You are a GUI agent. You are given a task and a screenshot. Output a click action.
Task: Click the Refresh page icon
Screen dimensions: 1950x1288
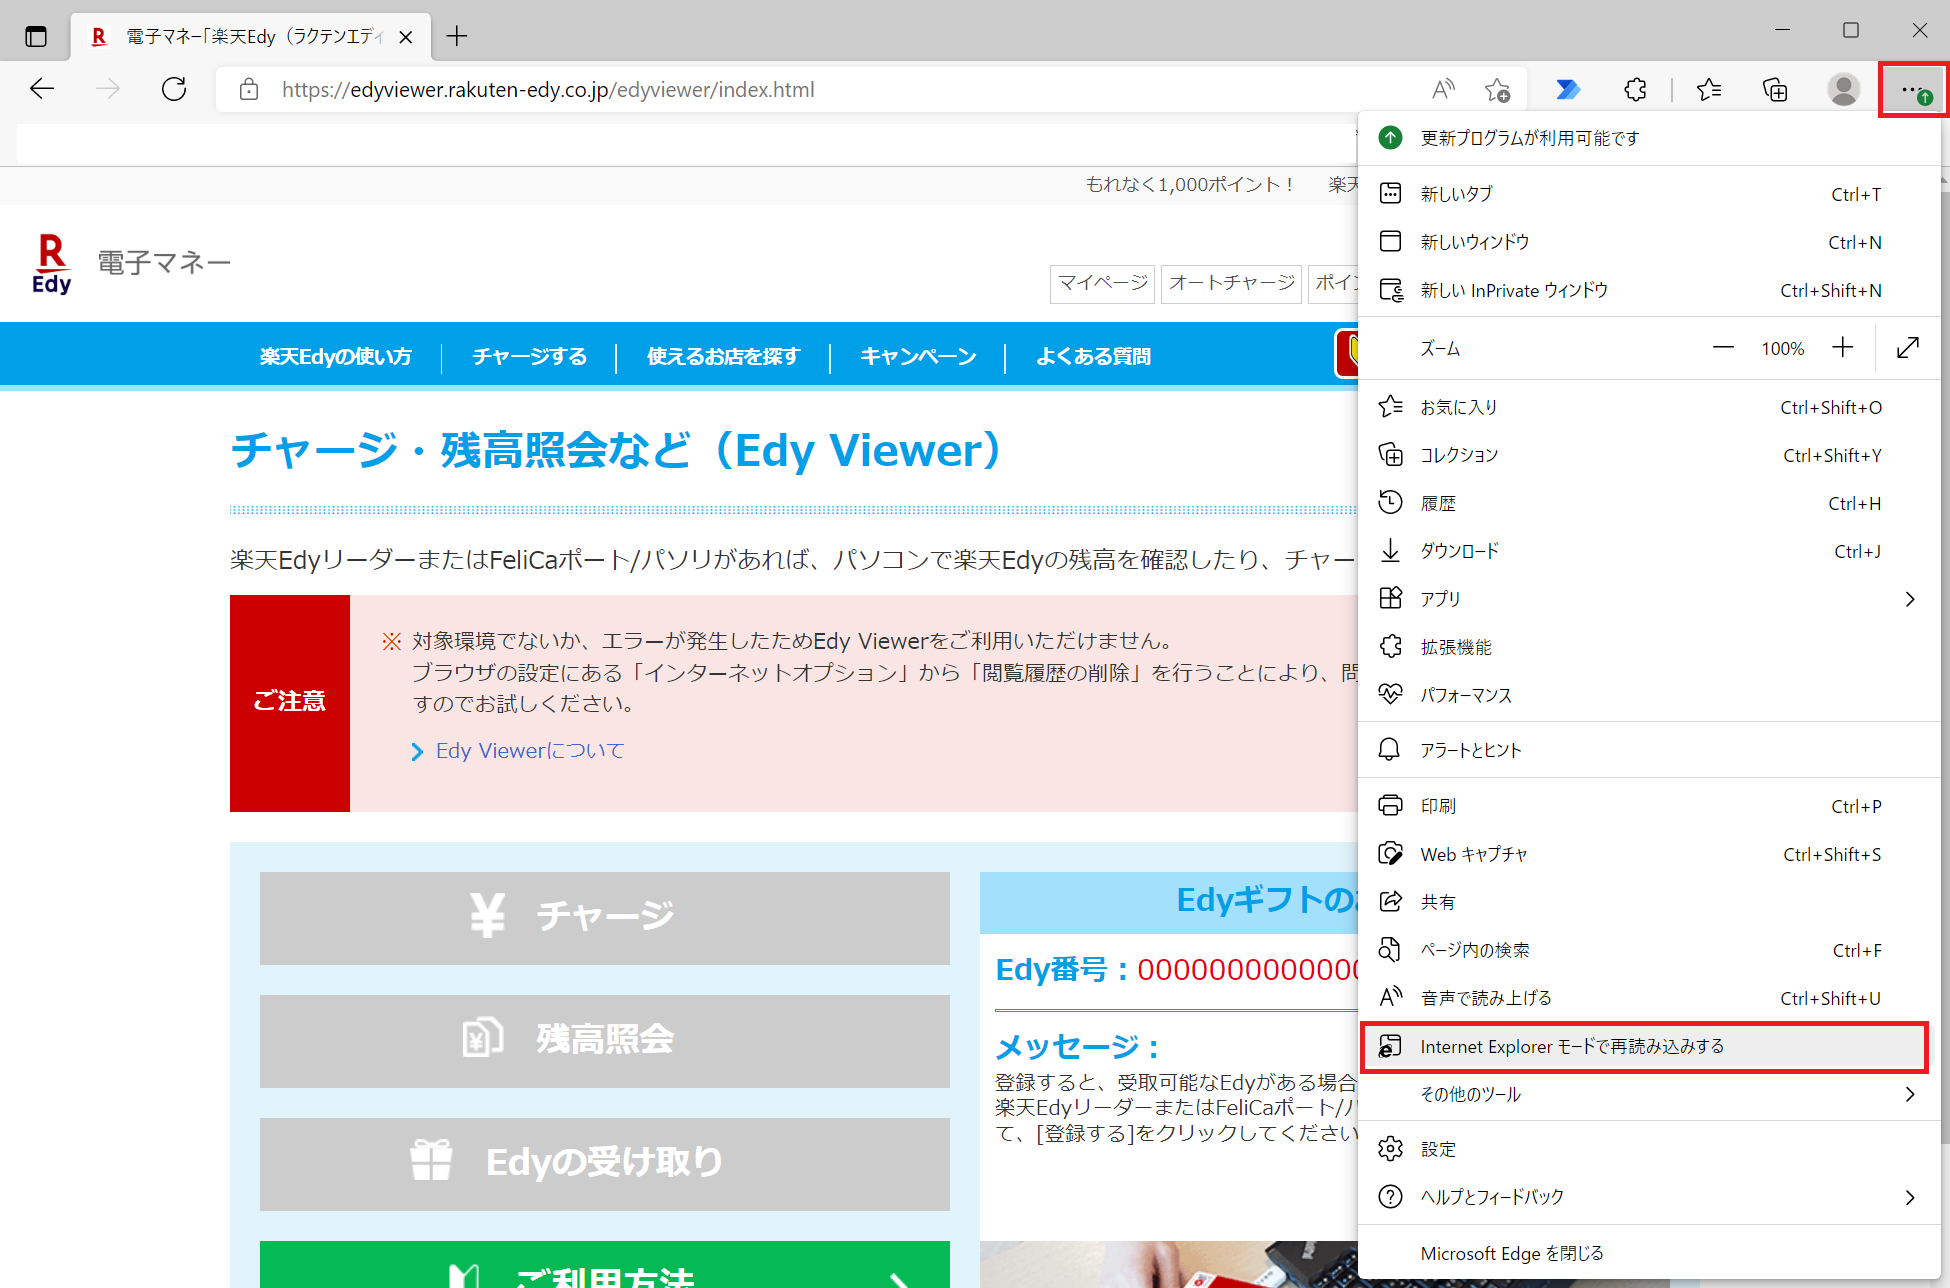tap(174, 89)
